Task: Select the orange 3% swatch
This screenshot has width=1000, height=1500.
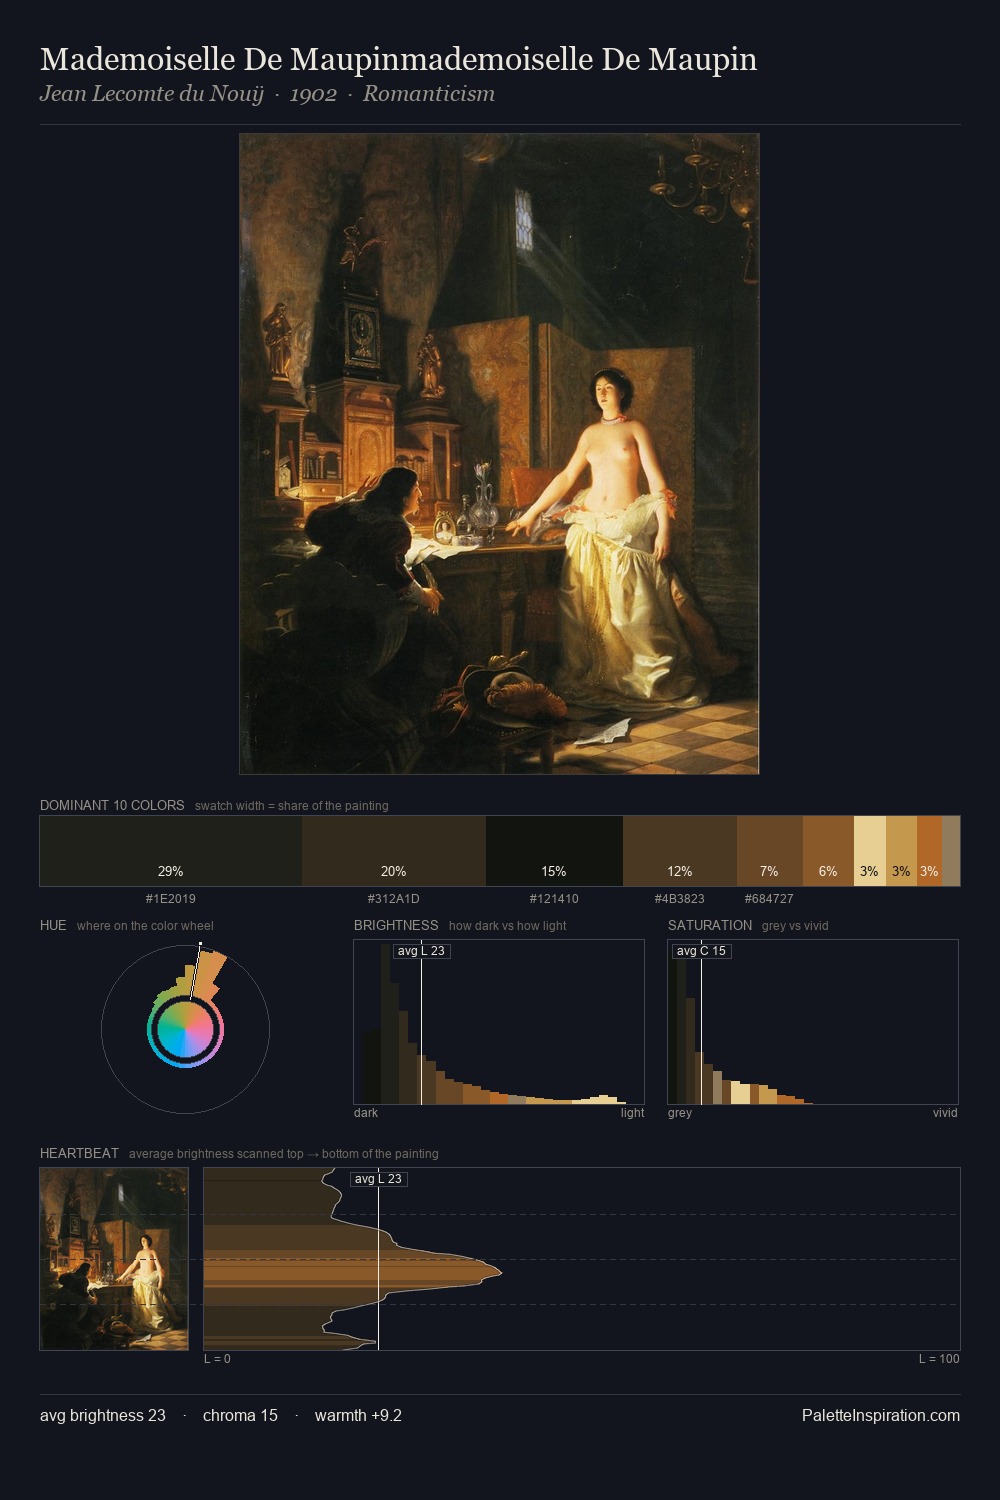Action: point(929,851)
